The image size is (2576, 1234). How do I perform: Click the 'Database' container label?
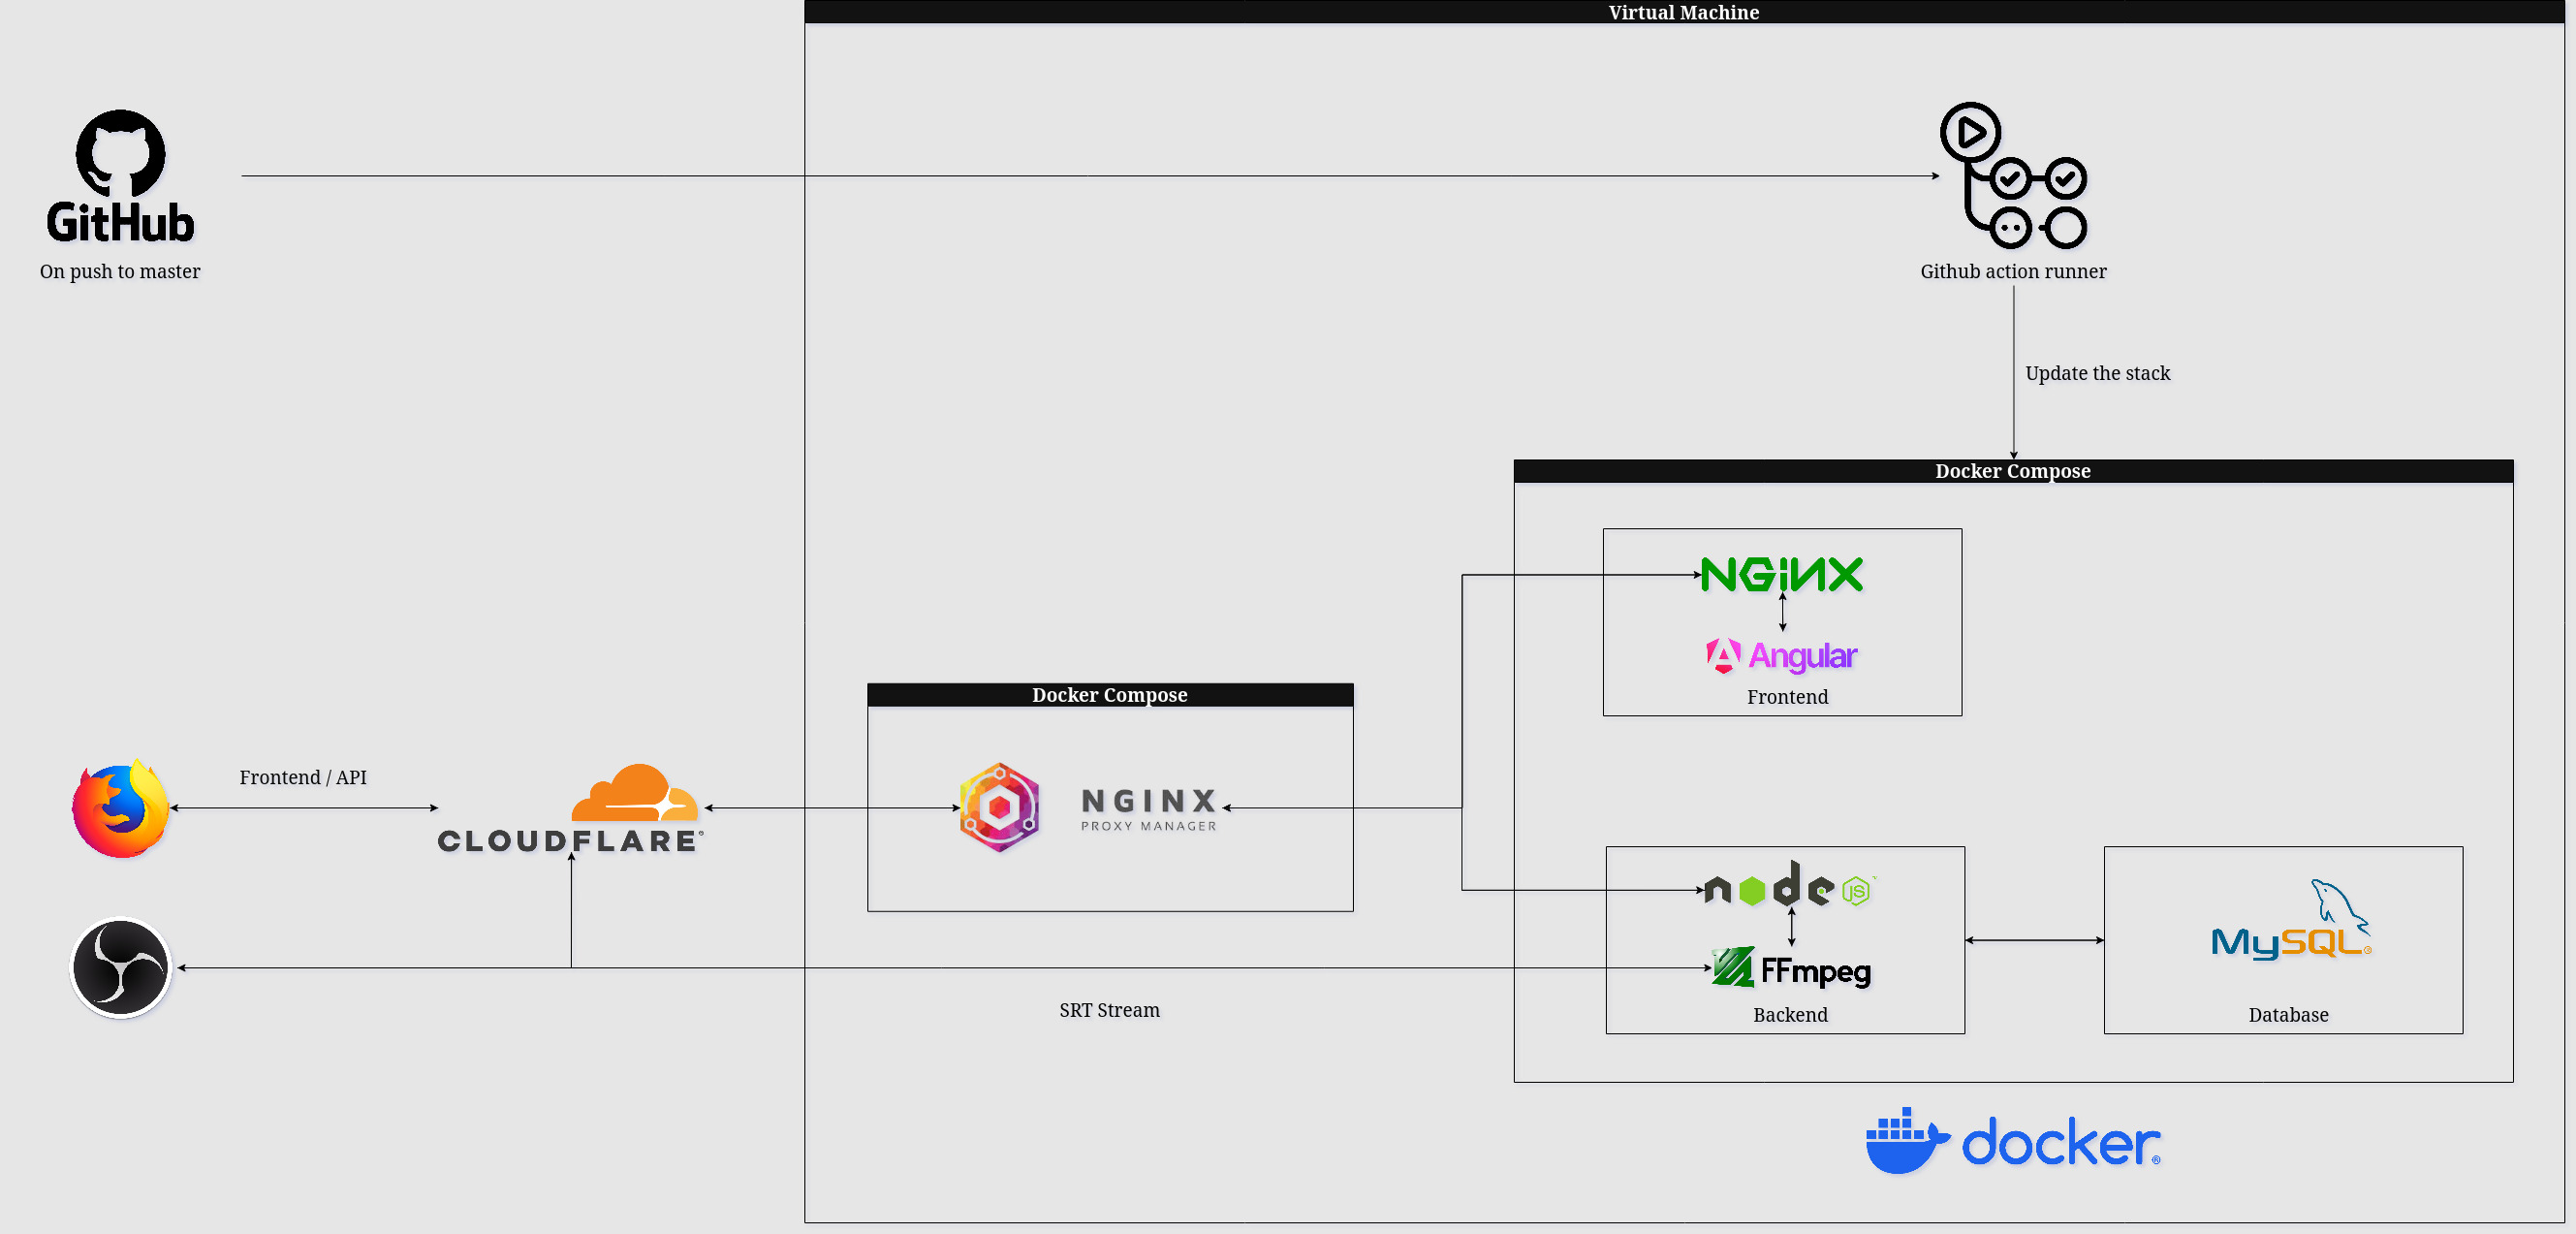(2288, 1016)
